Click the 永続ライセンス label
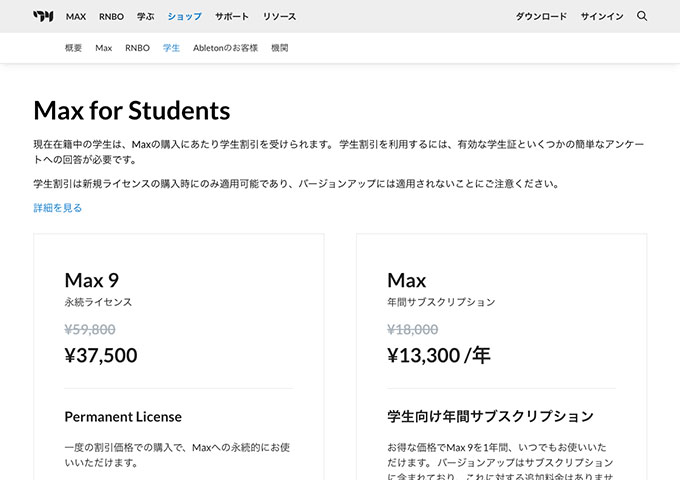This screenshot has height=480, width=680. pyautogui.click(x=98, y=302)
